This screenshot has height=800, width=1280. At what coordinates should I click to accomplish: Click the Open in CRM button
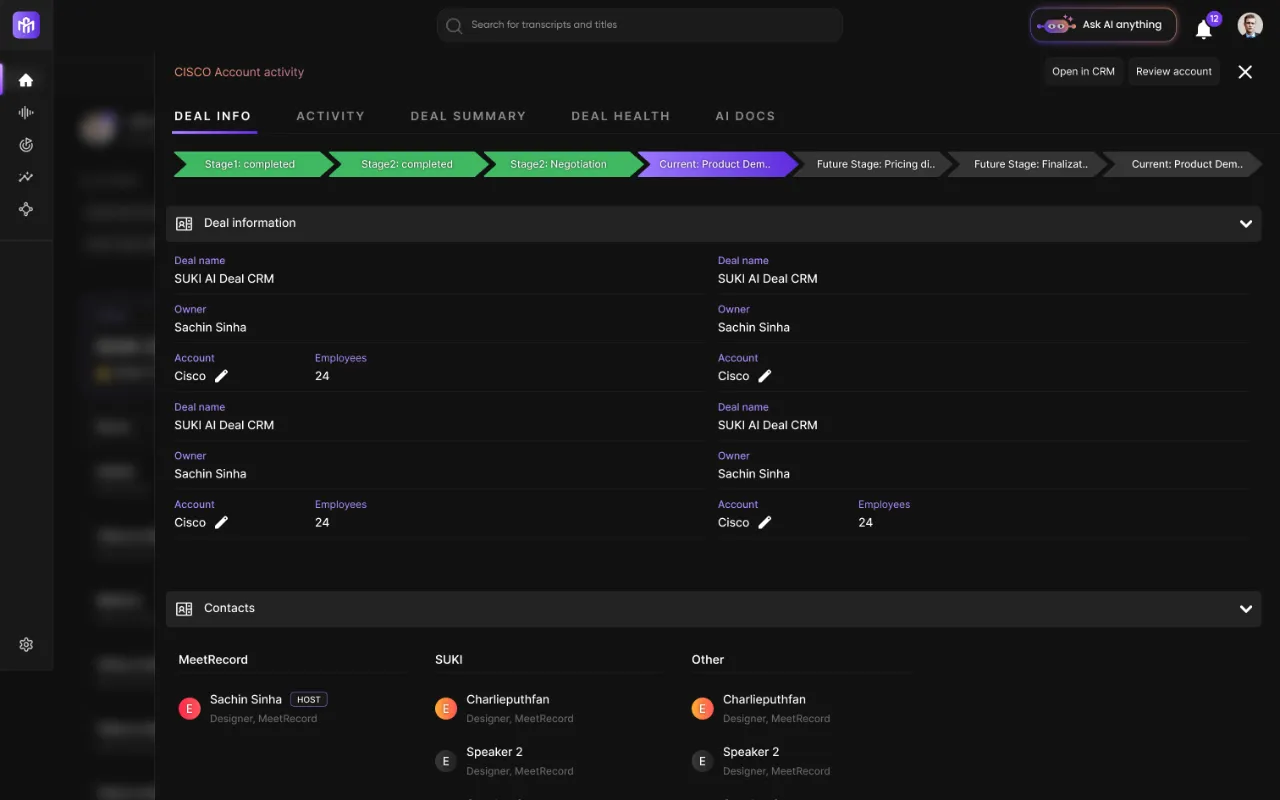1083,72
